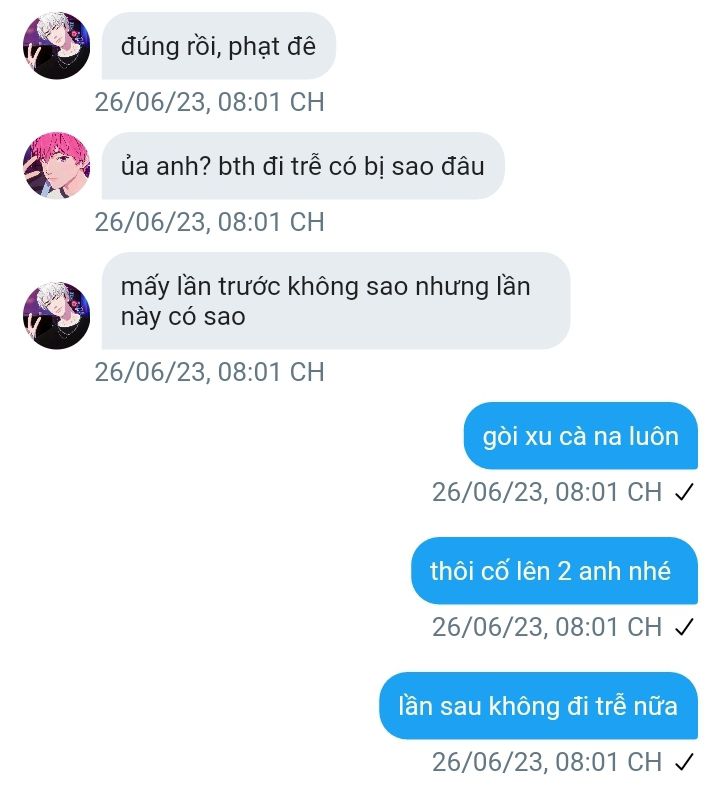
Task: Click the white-haired avatar beside "đúng rồi, phạt đê"
Action: click(x=56, y=46)
